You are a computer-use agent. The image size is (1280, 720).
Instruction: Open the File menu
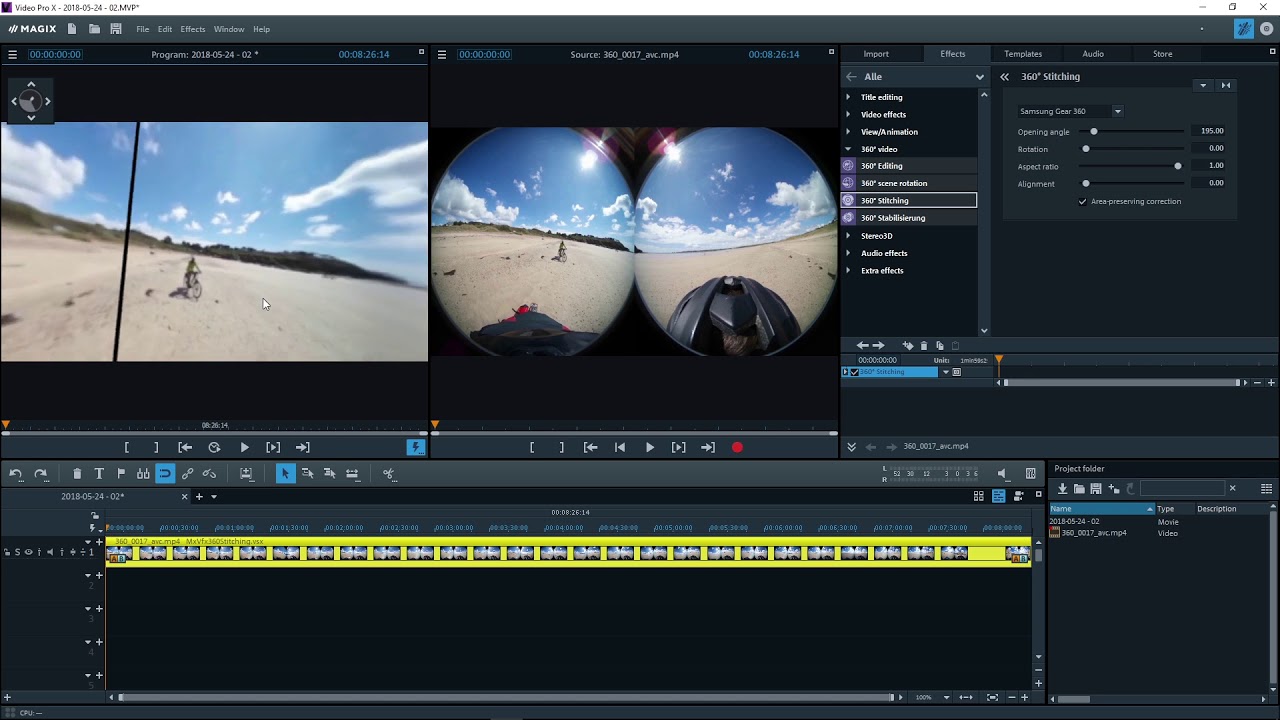pyautogui.click(x=143, y=29)
